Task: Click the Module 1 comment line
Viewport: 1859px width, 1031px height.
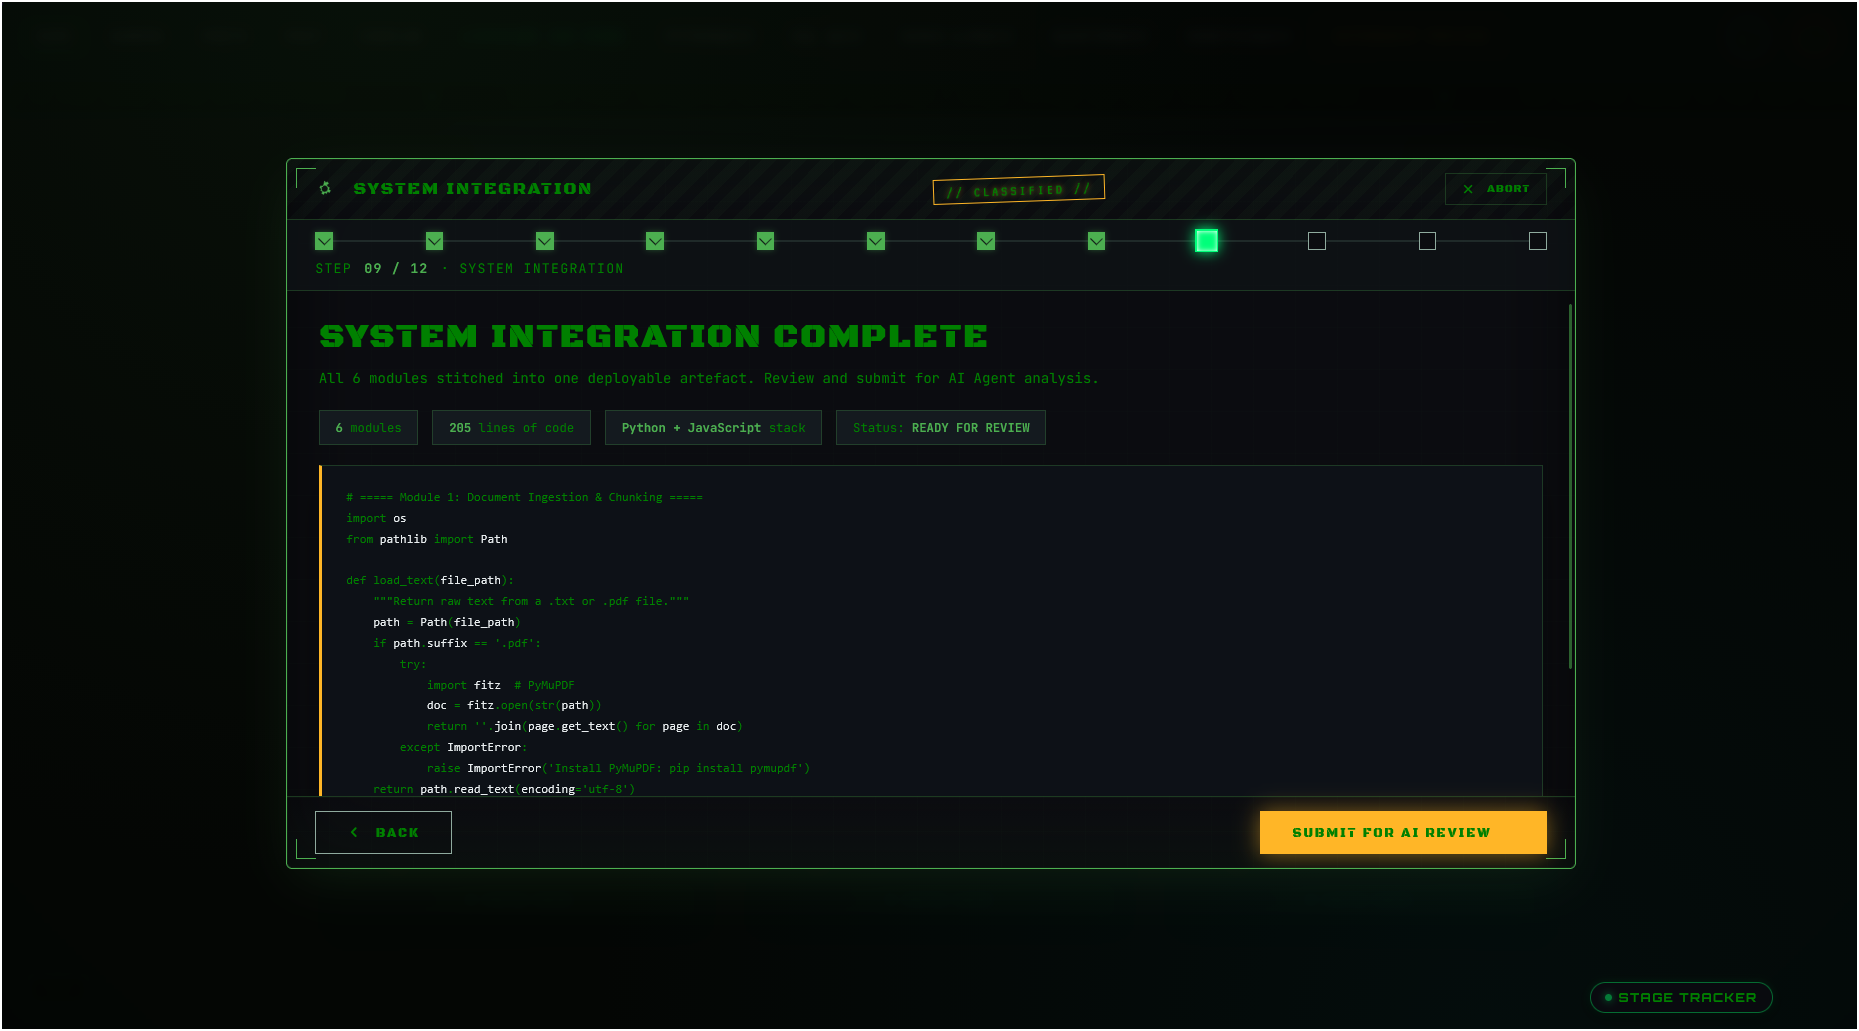Action: point(524,497)
